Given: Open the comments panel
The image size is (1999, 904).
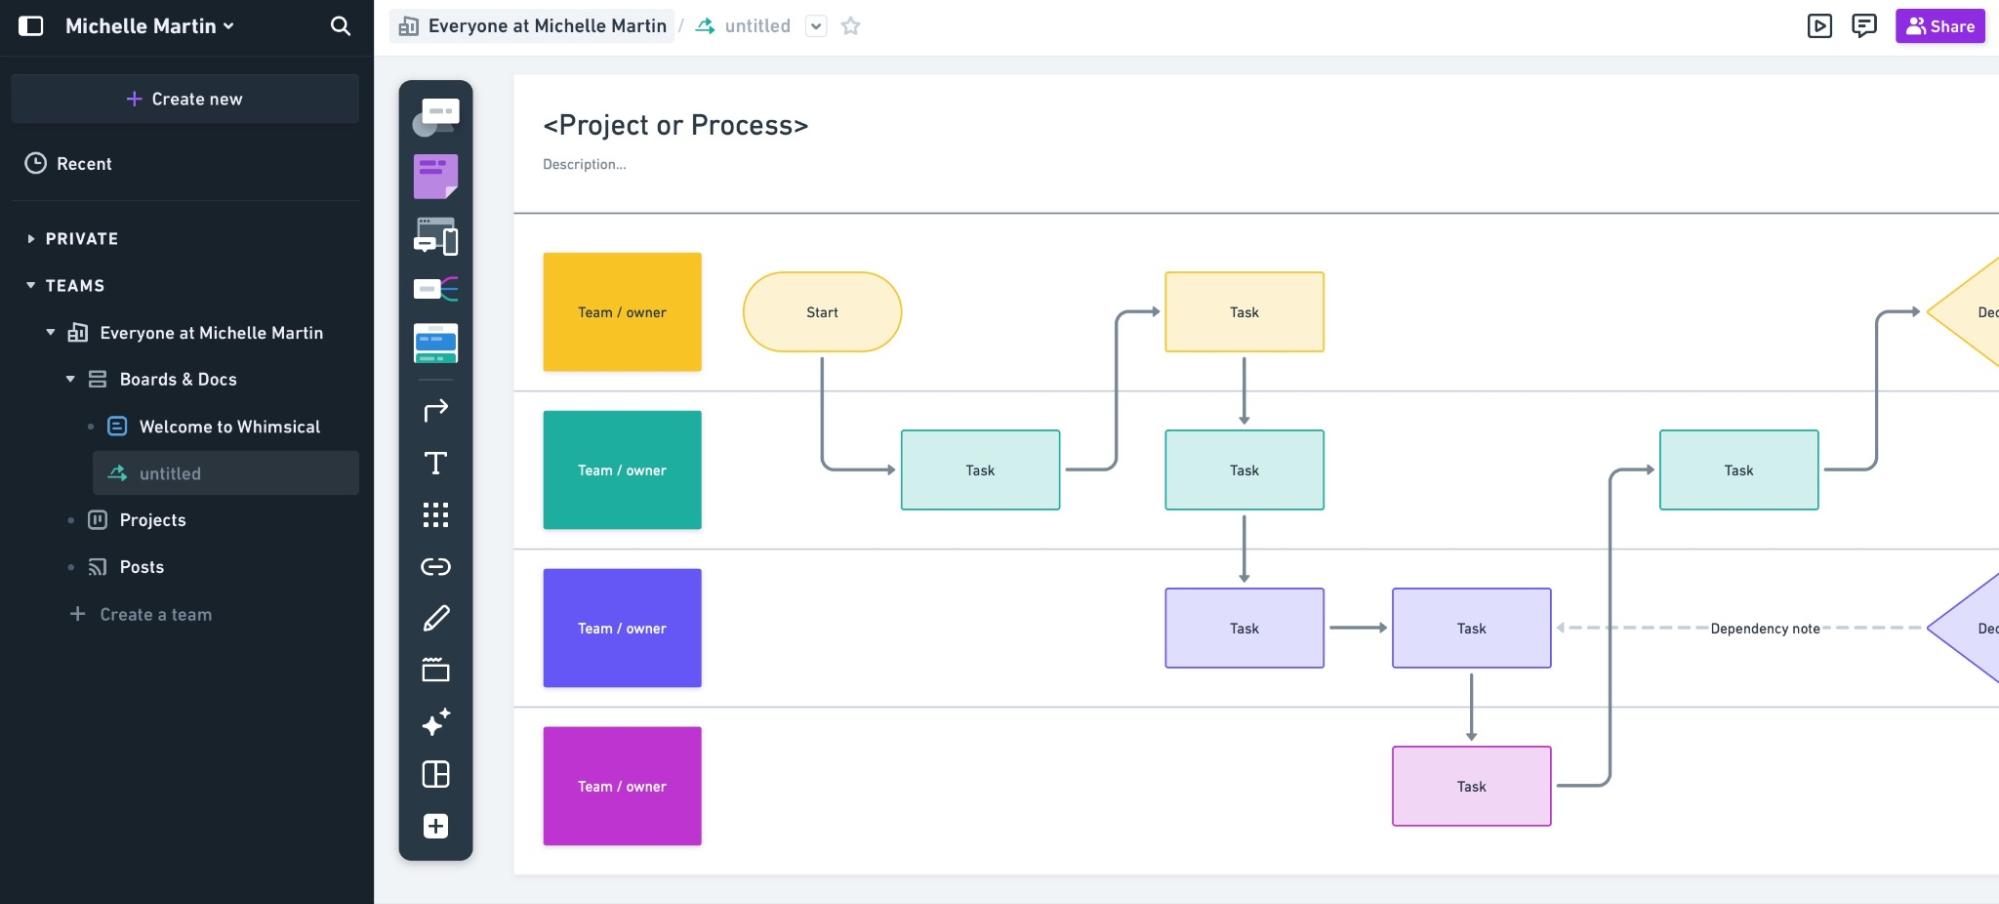Looking at the screenshot, I should click(1866, 26).
